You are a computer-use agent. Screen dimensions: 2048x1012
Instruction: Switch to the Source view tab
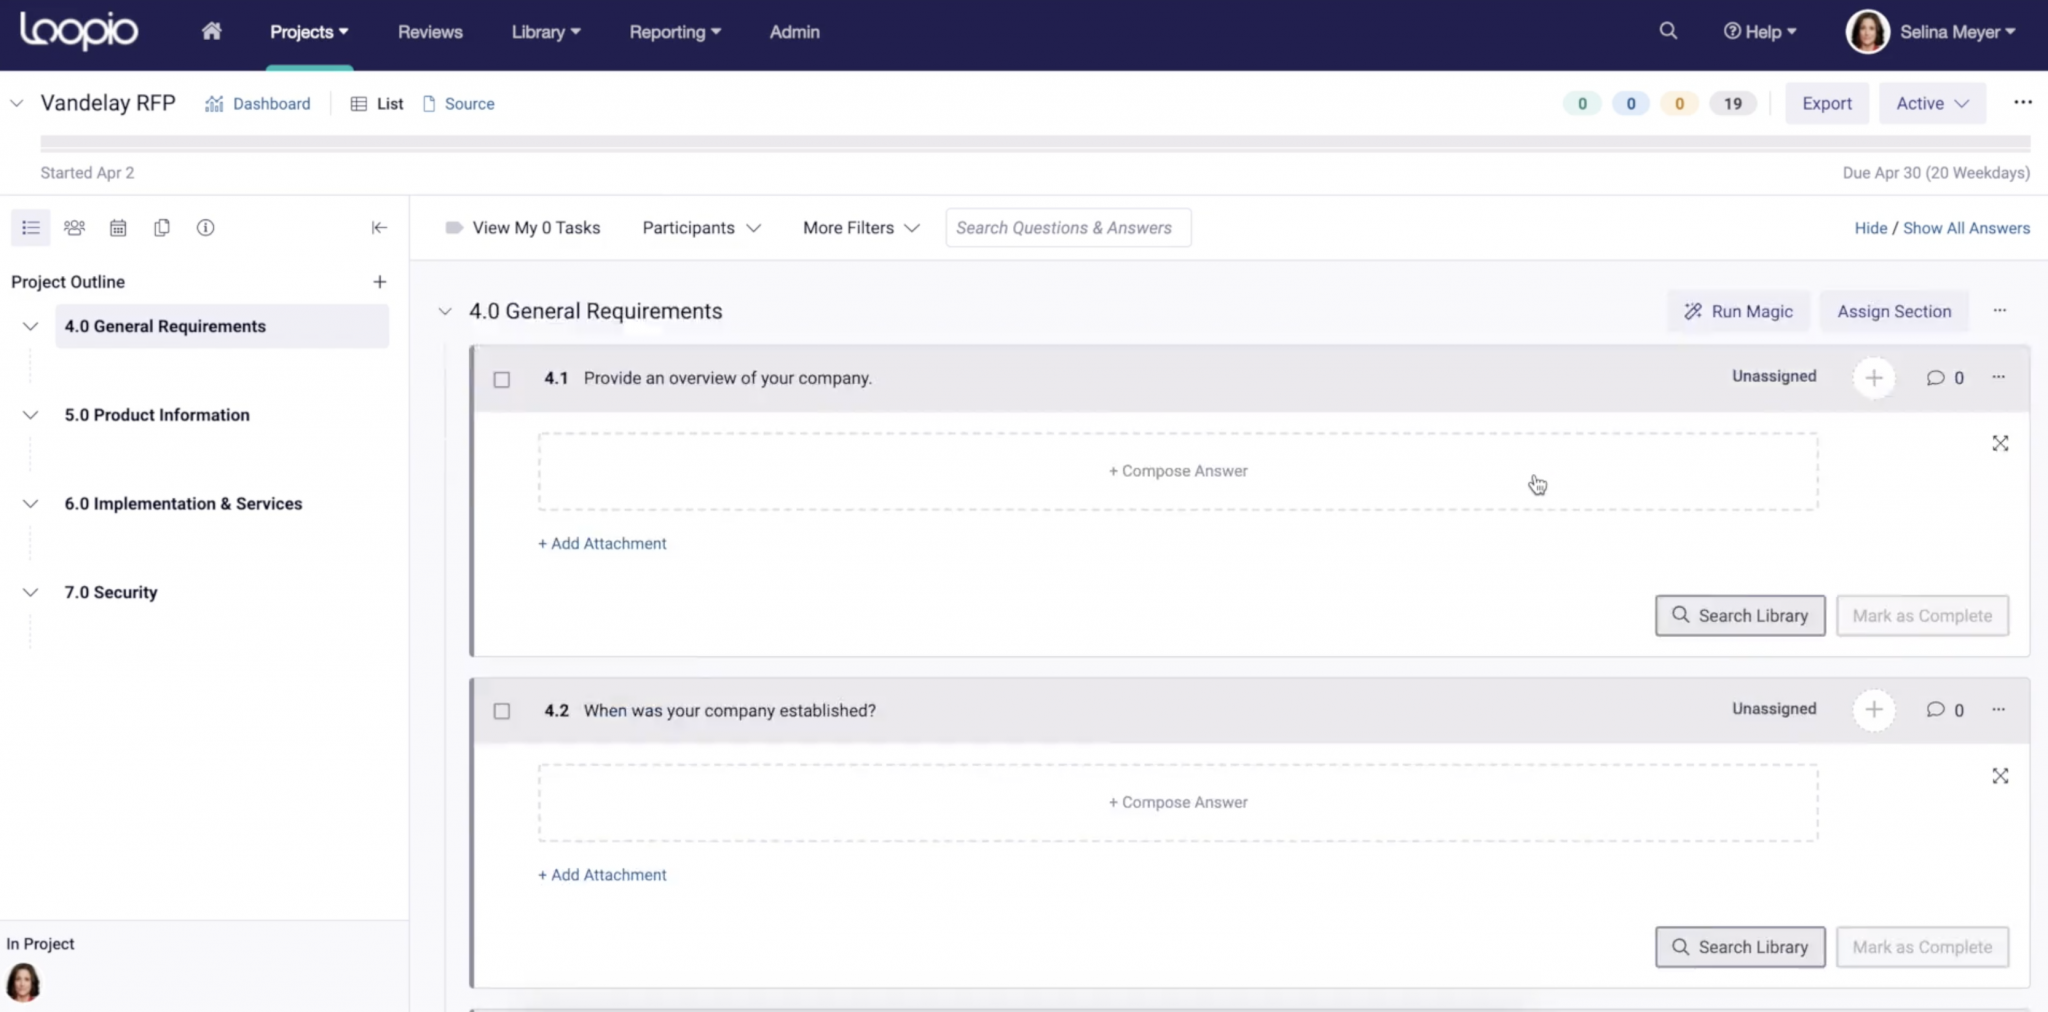459,104
